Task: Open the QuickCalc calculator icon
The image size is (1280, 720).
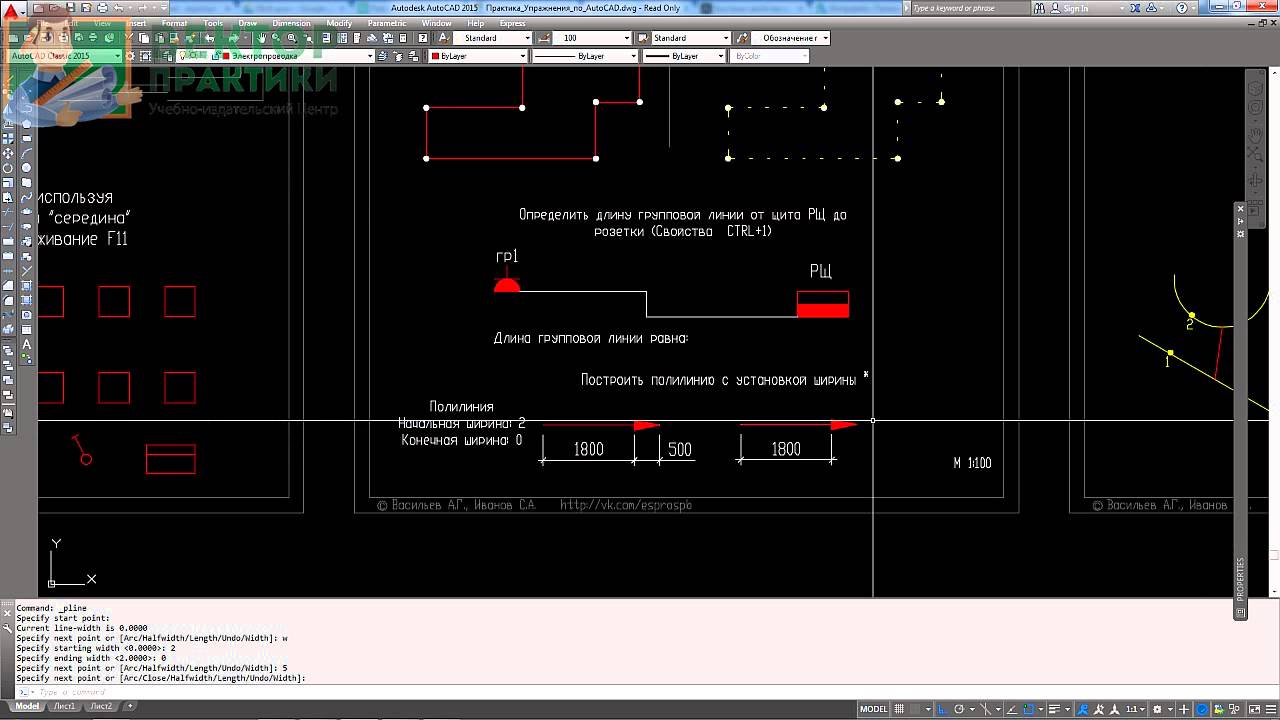Action: click(402, 38)
